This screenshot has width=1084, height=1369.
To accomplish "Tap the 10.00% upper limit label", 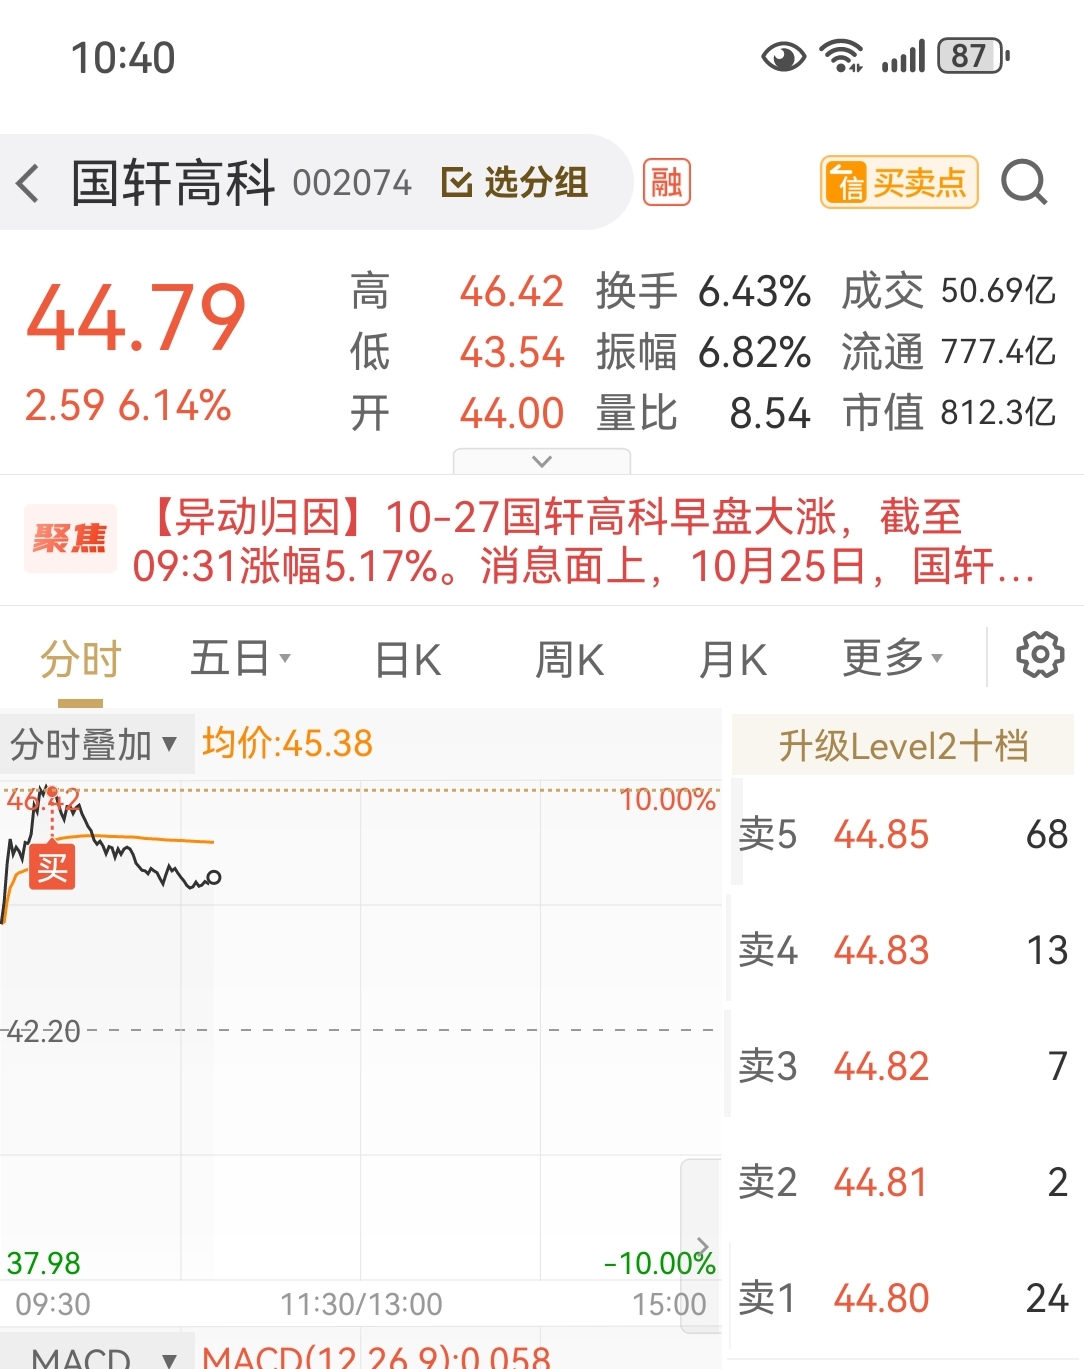I will 667,800.
